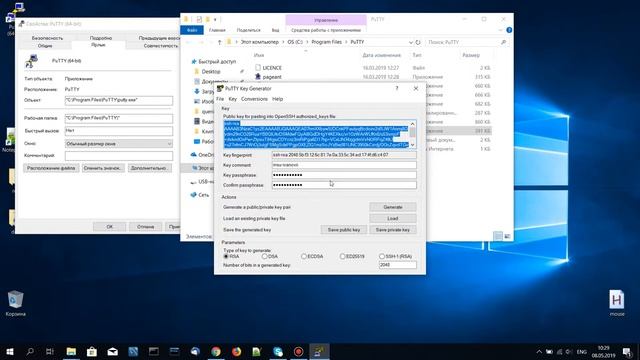This screenshot has height=360, width=640.
Task: Open the Вид ribbon tab in Explorer
Action: click(276, 30)
